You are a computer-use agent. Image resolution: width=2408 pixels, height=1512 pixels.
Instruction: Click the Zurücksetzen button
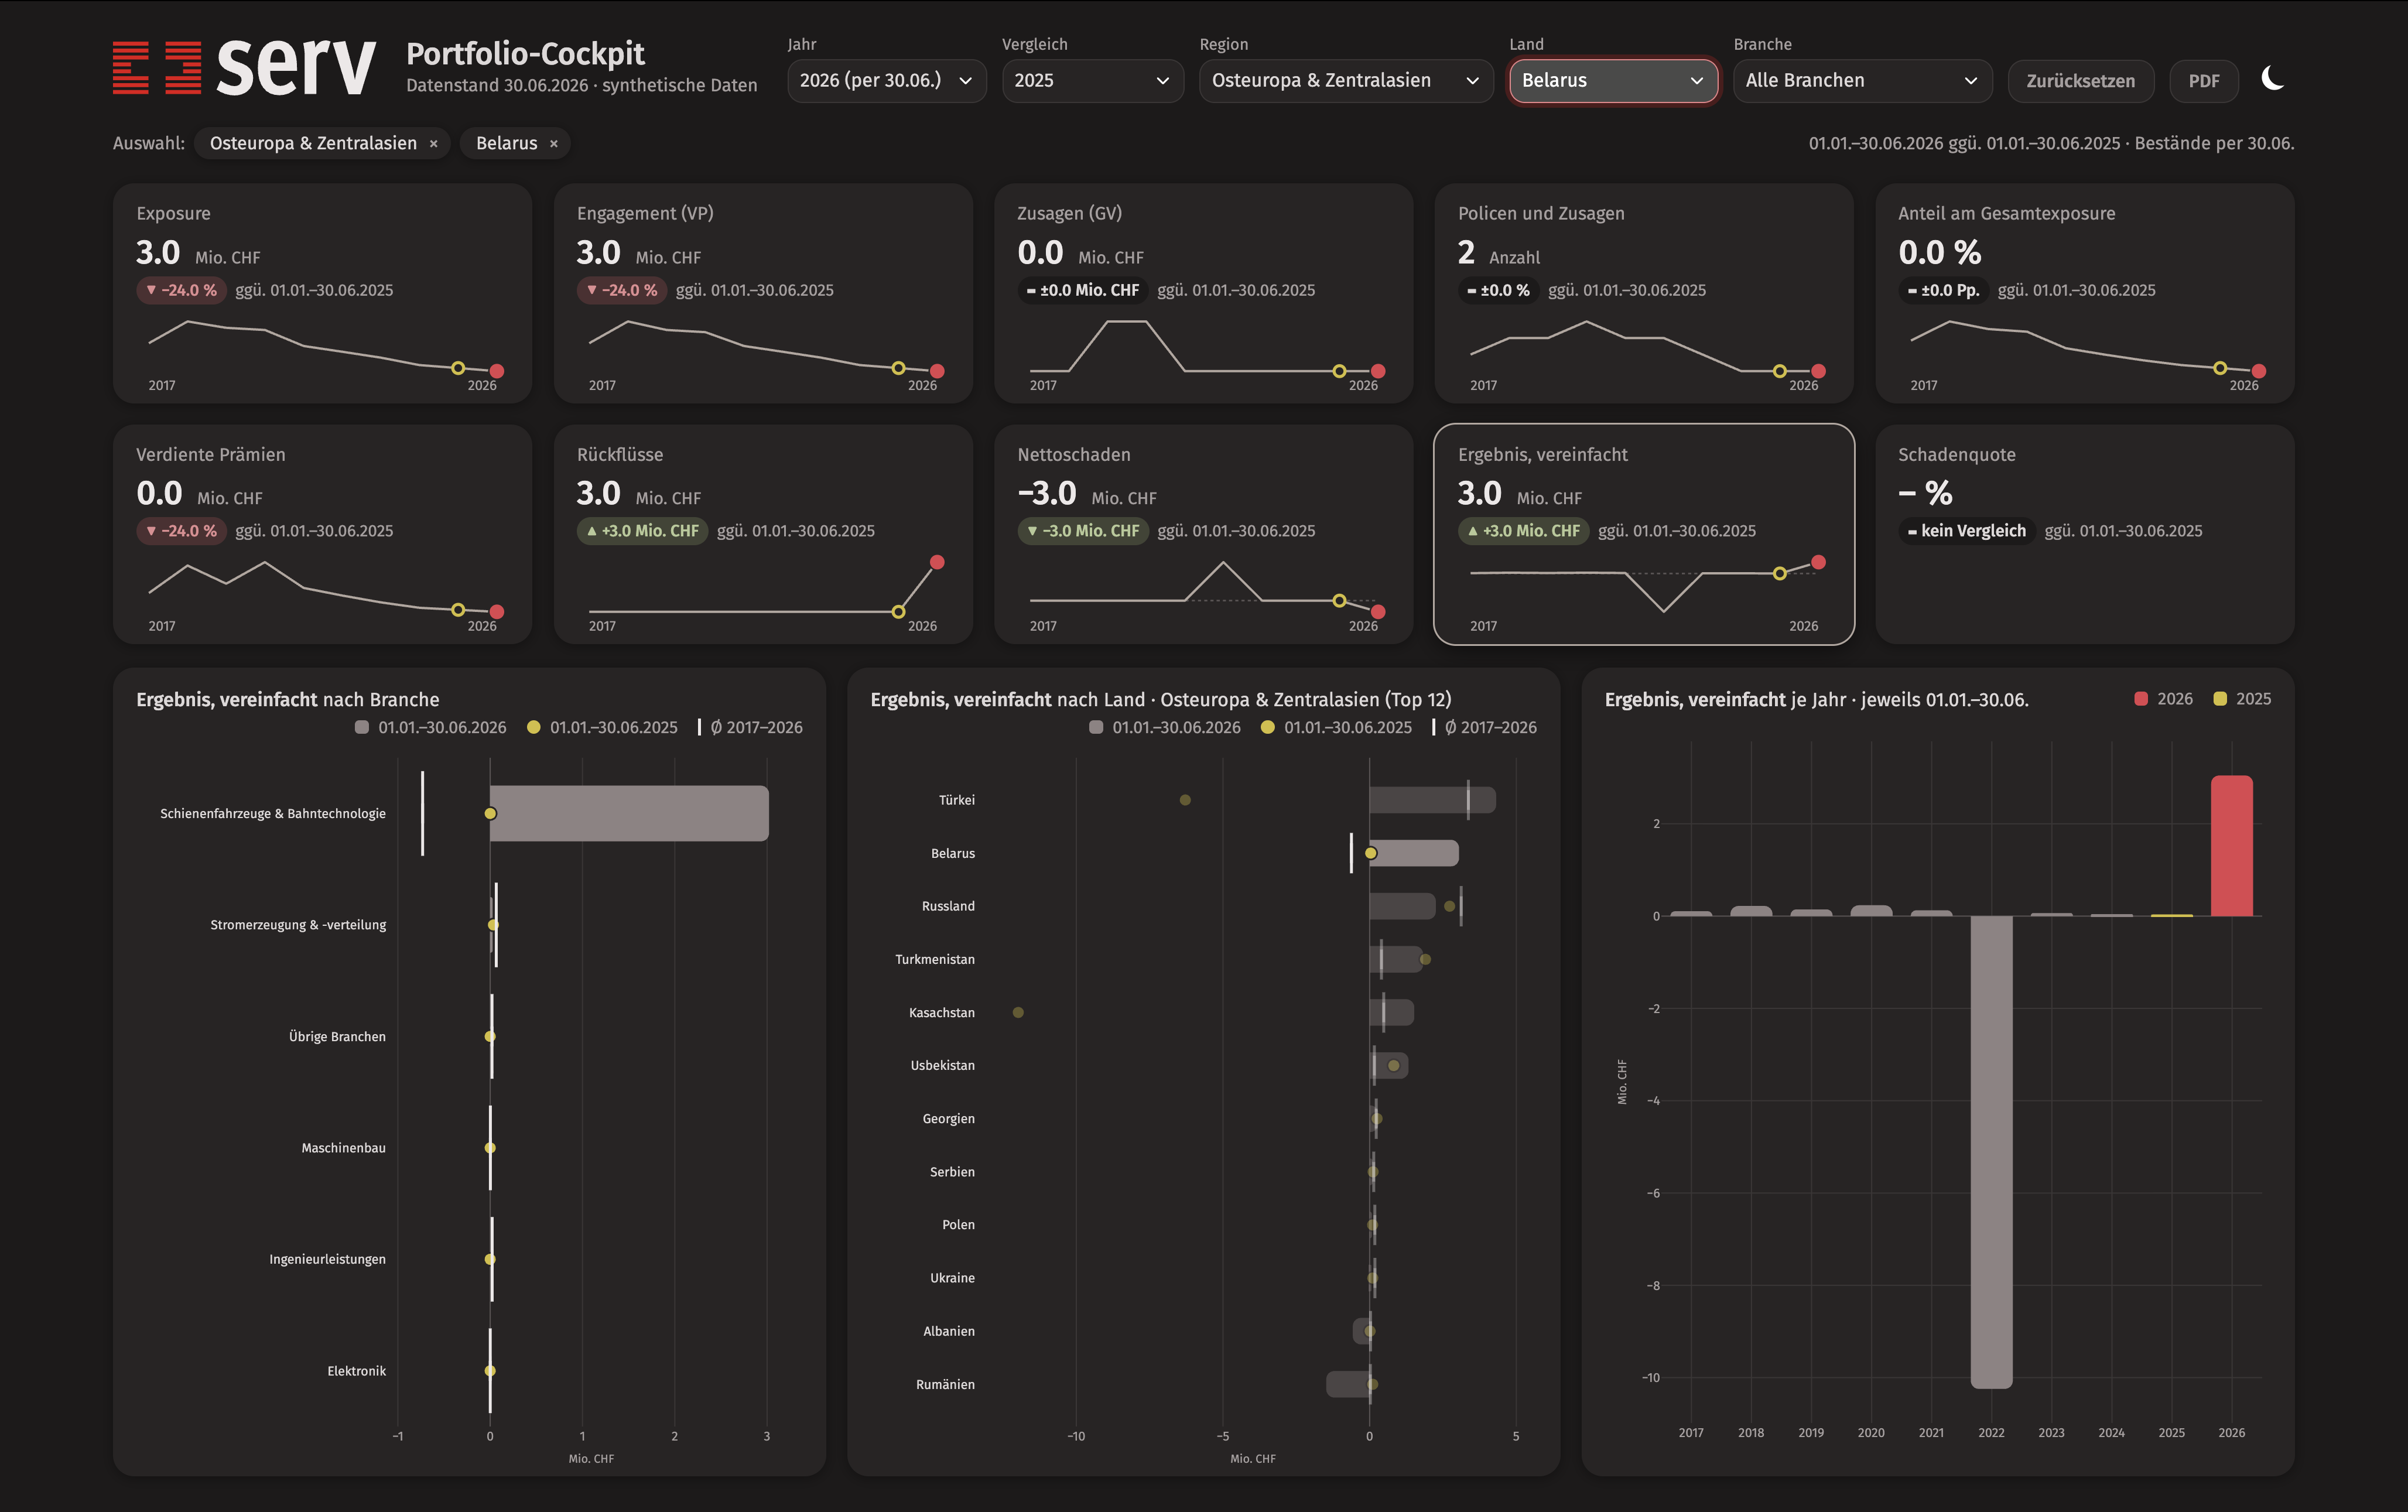pyautogui.click(x=2080, y=81)
